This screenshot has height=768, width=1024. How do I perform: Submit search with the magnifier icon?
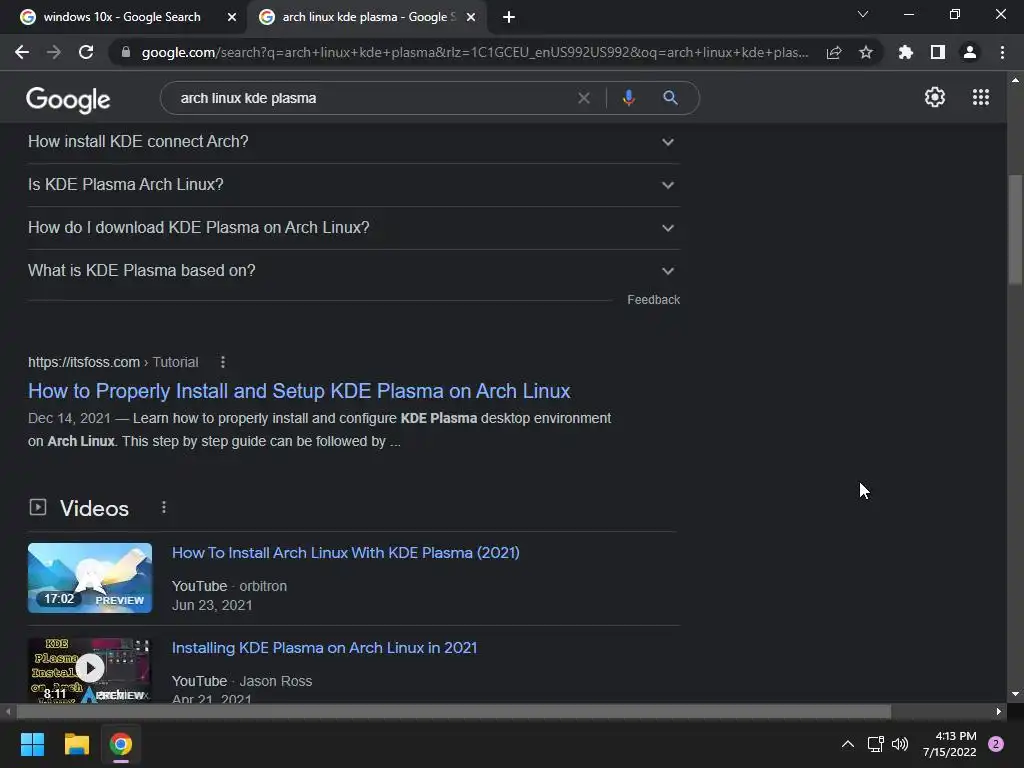(670, 98)
